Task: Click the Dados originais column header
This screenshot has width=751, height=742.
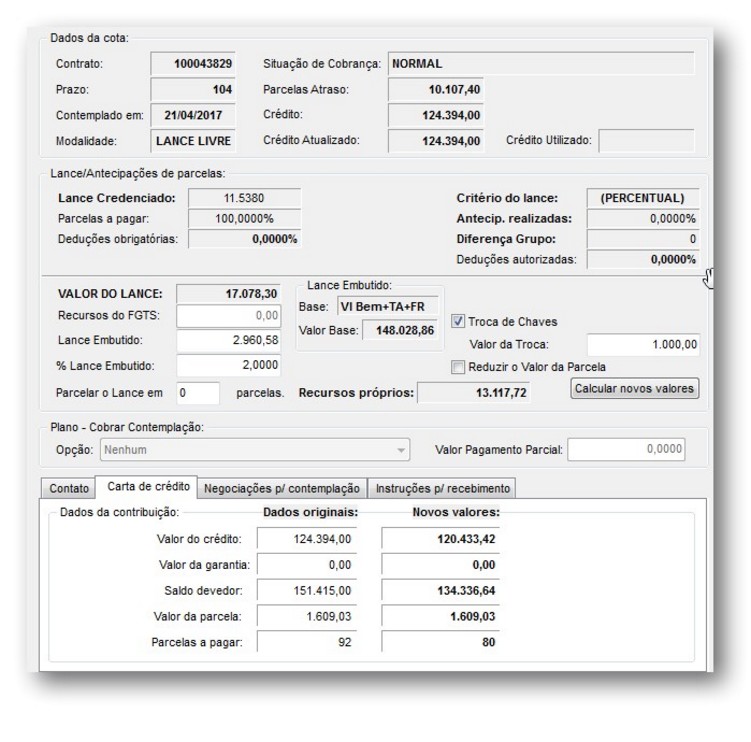Action: pyautogui.click(x=310, y=513)
